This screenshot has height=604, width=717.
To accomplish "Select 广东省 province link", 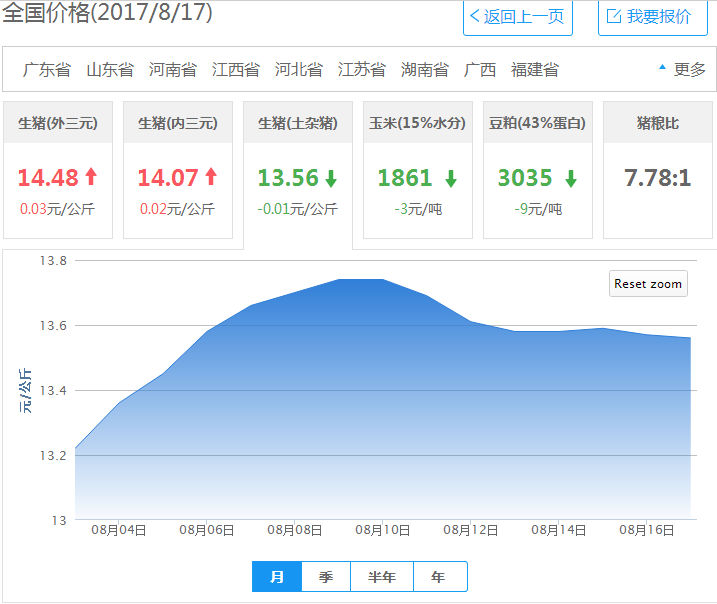I will pos(47,70).
